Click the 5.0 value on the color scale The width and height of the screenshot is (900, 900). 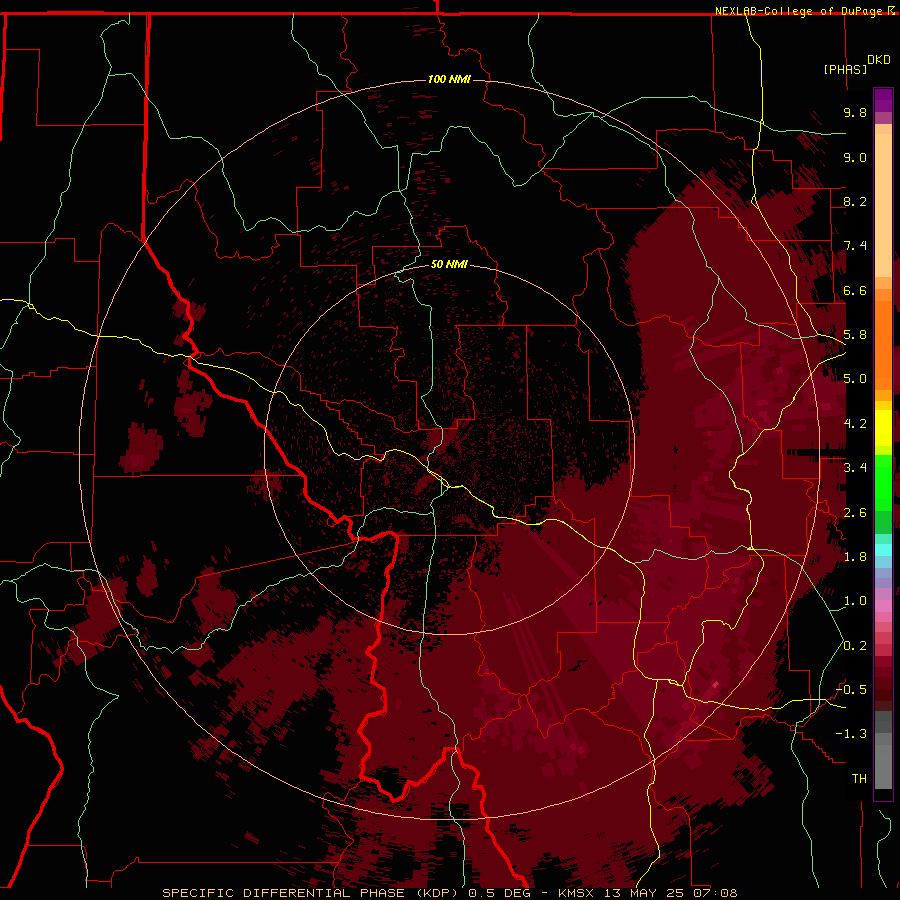(x=855, y=379)
